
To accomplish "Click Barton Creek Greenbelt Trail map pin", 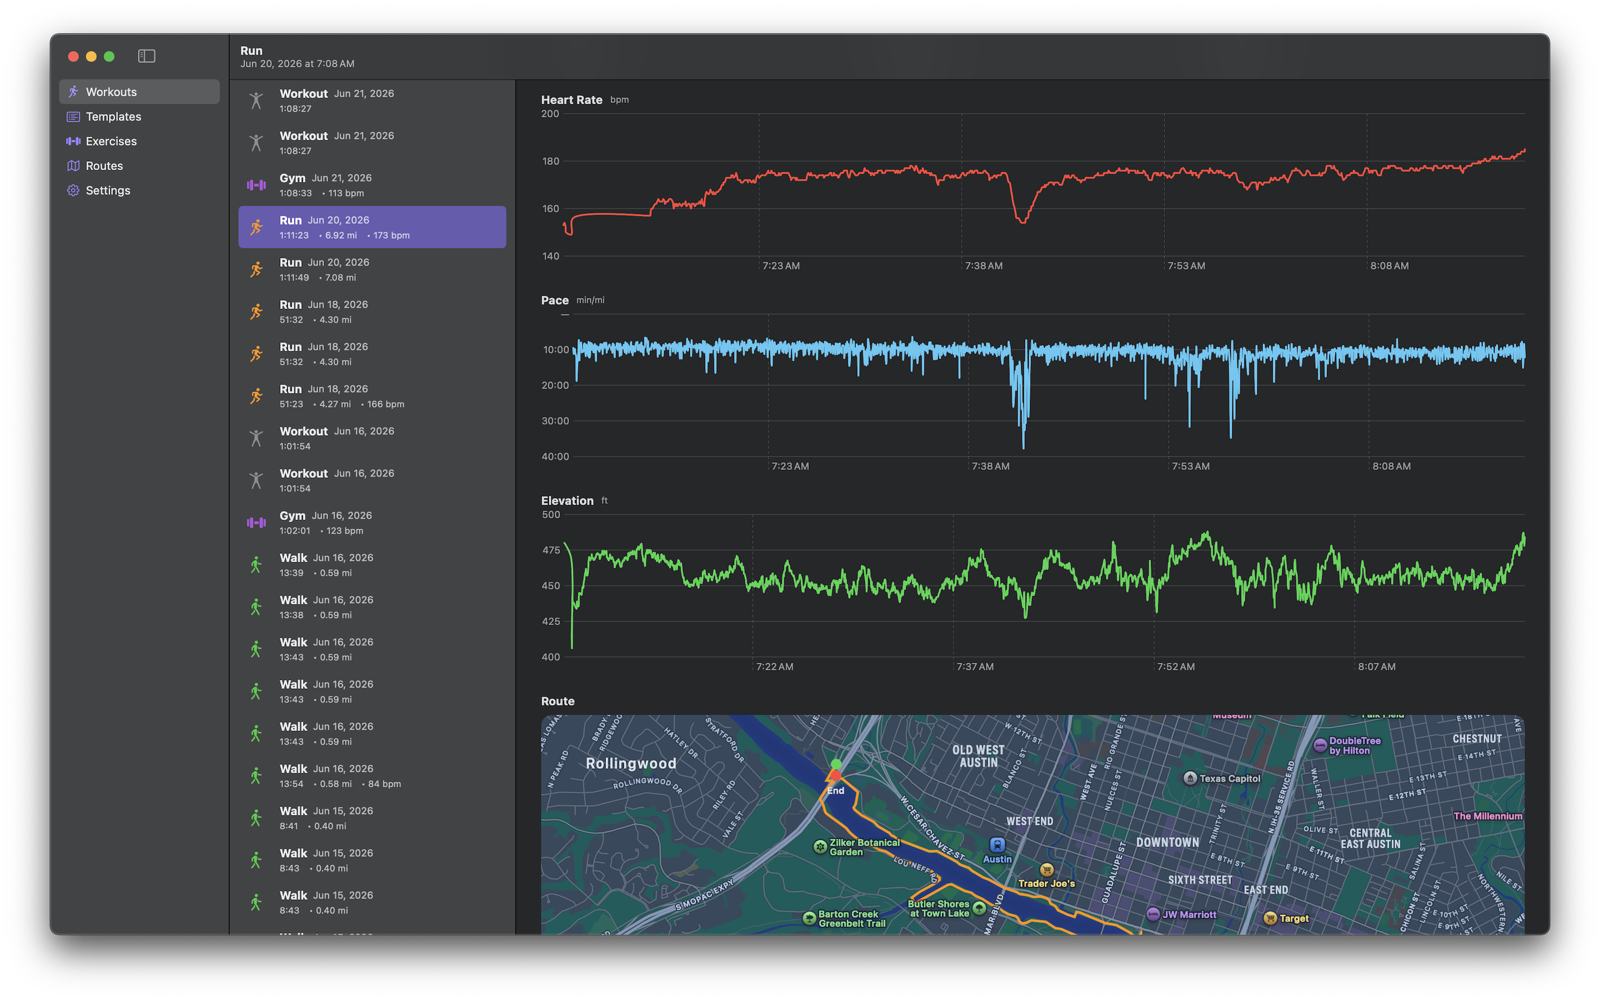I will pyautogui.click(x=809, y=918).
